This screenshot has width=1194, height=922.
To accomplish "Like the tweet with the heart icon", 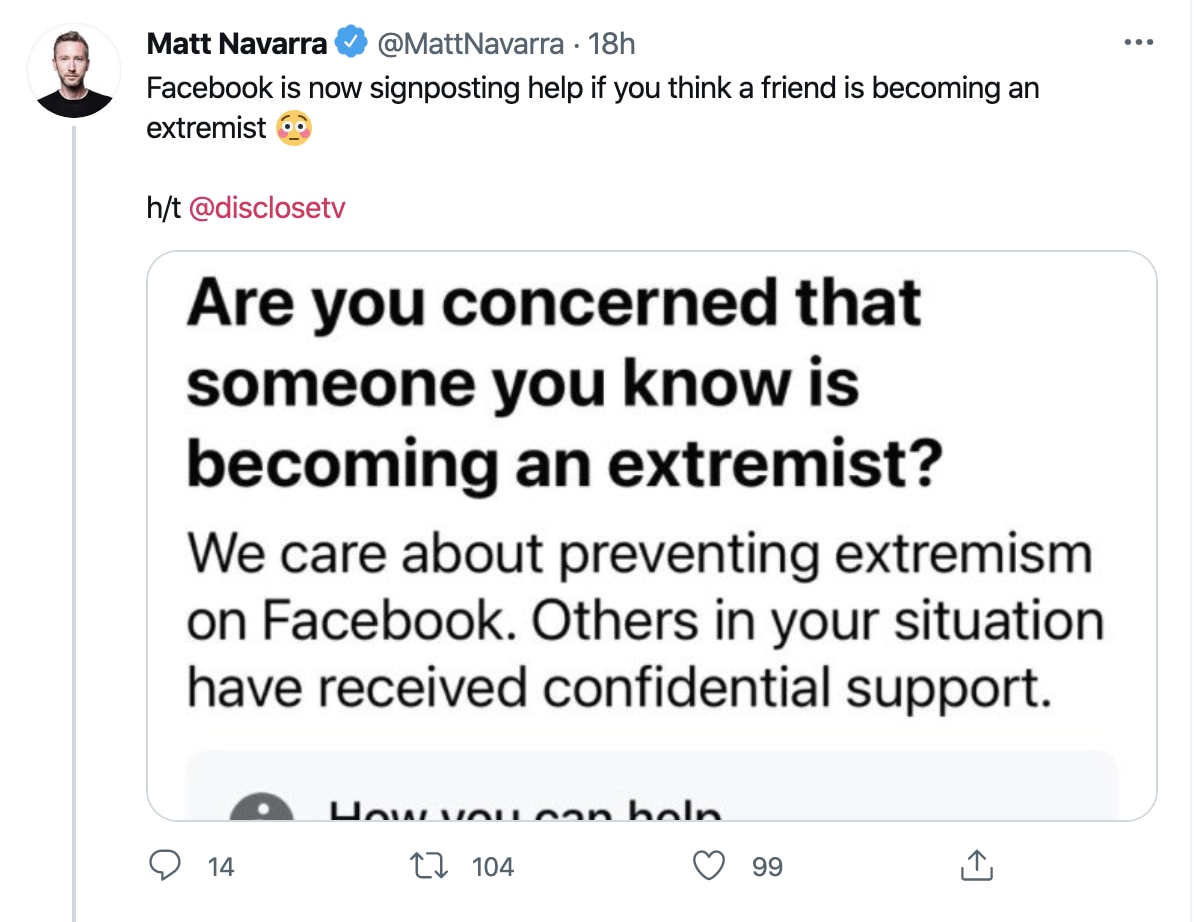I will [x=708, y=865].
